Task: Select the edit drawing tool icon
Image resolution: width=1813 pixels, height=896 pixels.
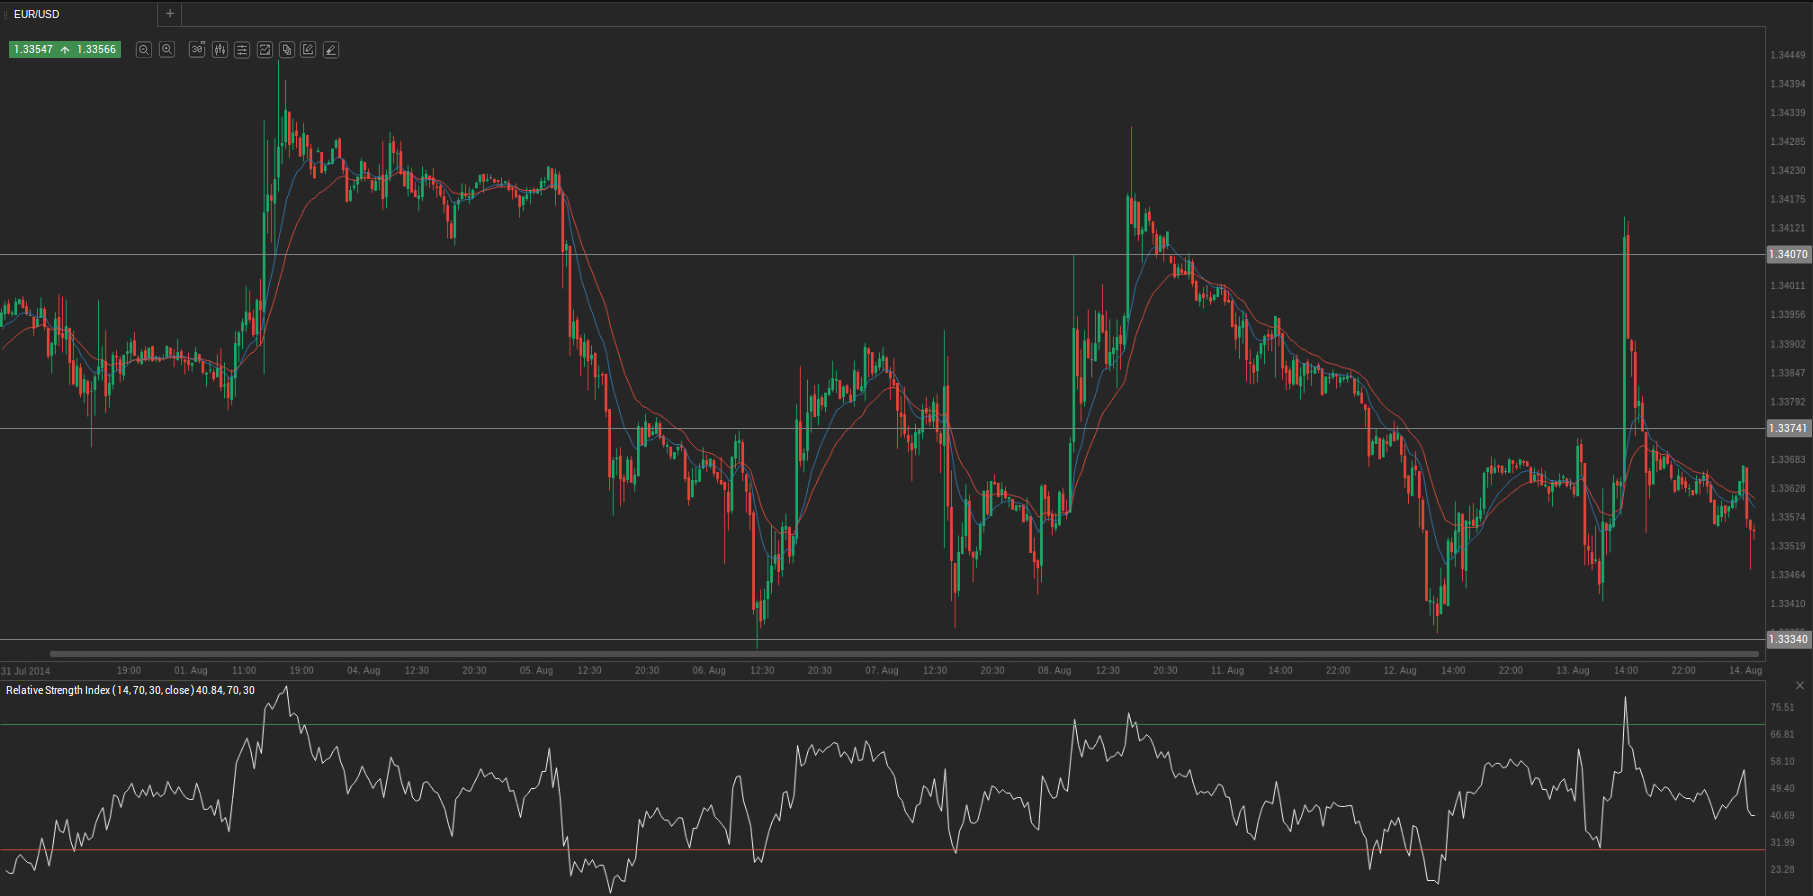Action: tap(308, 50)
